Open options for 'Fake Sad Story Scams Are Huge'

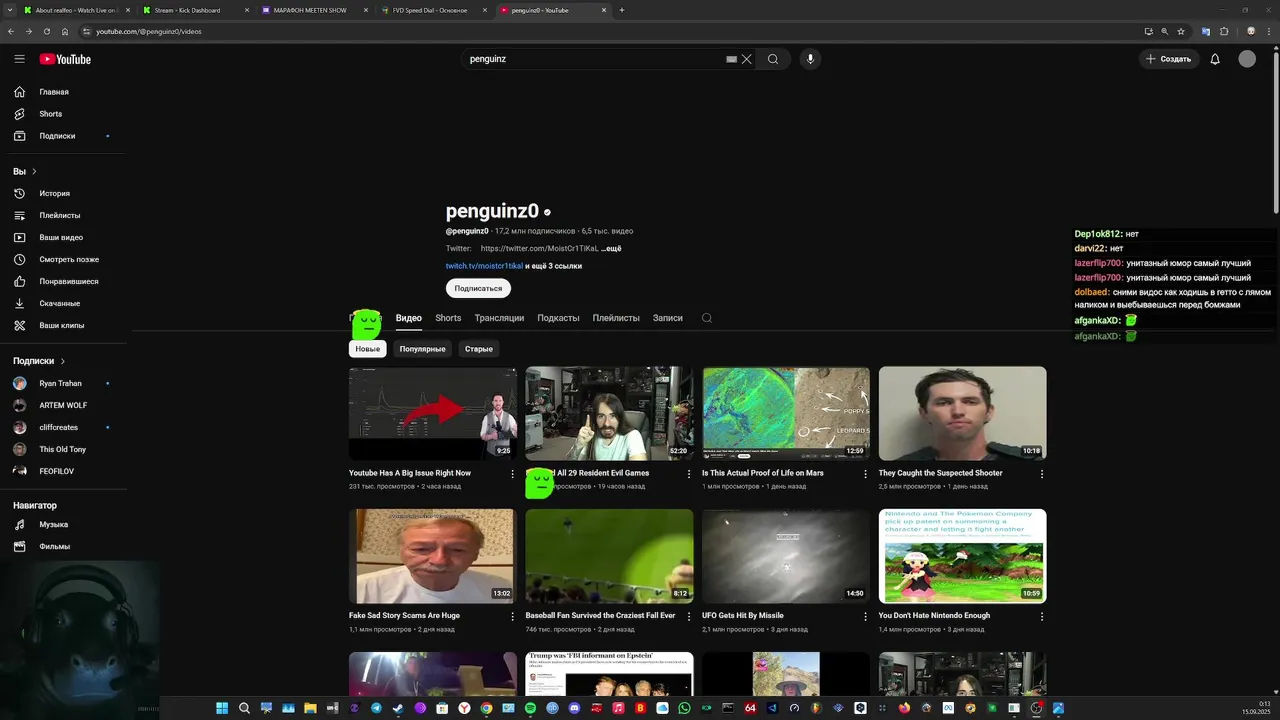[x=512, y=617]
